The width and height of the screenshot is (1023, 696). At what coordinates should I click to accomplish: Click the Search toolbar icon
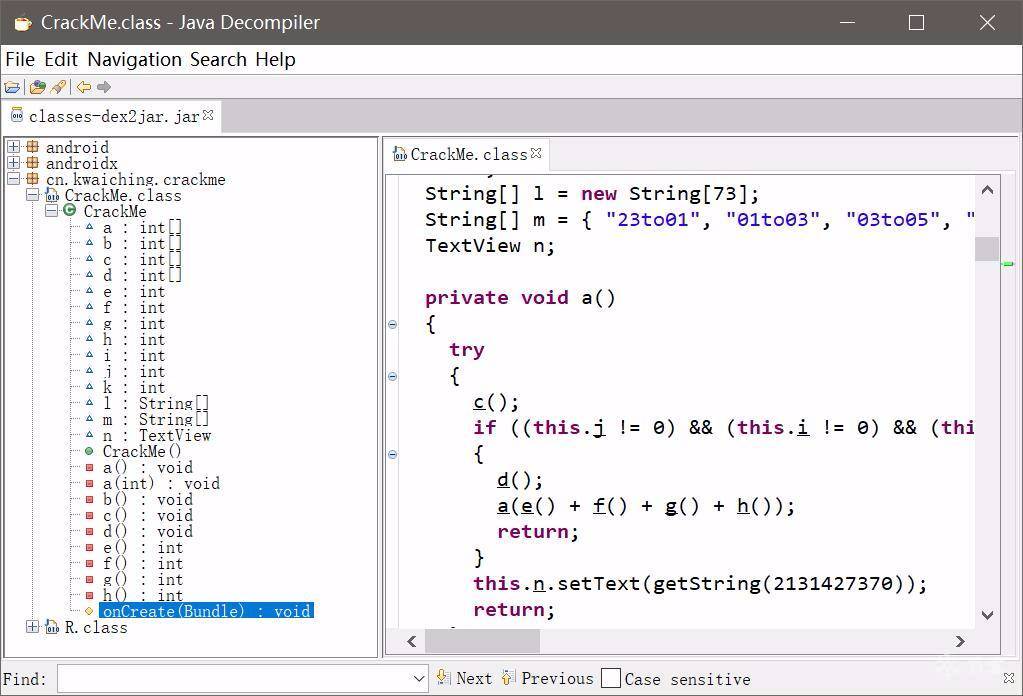click(x=58, y=87)
